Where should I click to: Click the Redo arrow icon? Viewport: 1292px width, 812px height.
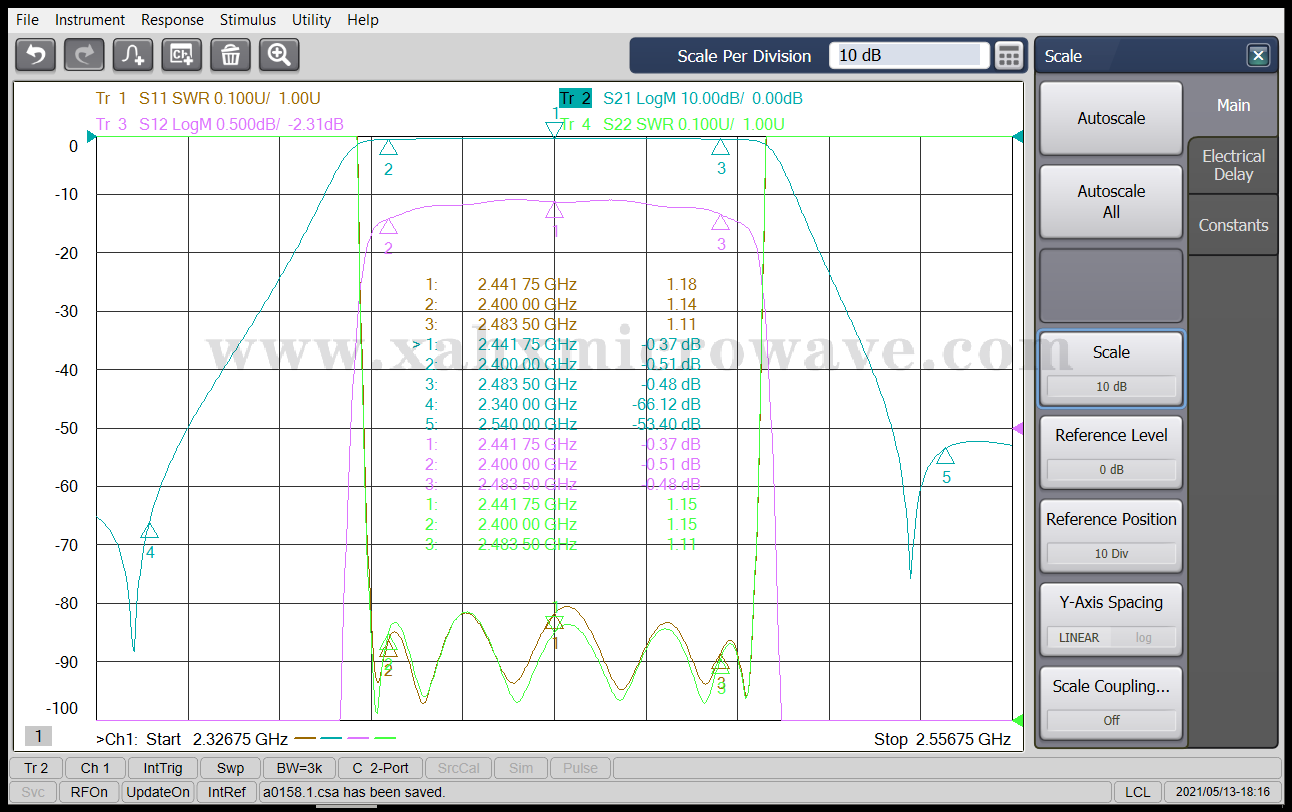(x=84, y=55)
